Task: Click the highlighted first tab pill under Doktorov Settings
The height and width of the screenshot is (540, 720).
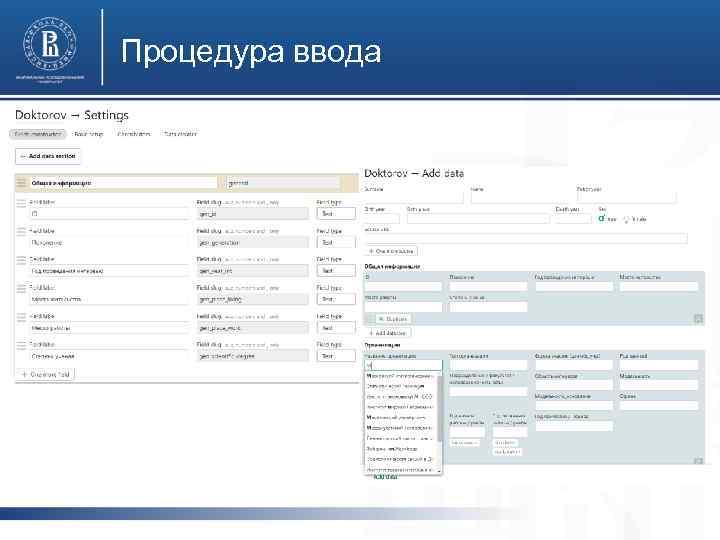Action: tap(38, 134)
